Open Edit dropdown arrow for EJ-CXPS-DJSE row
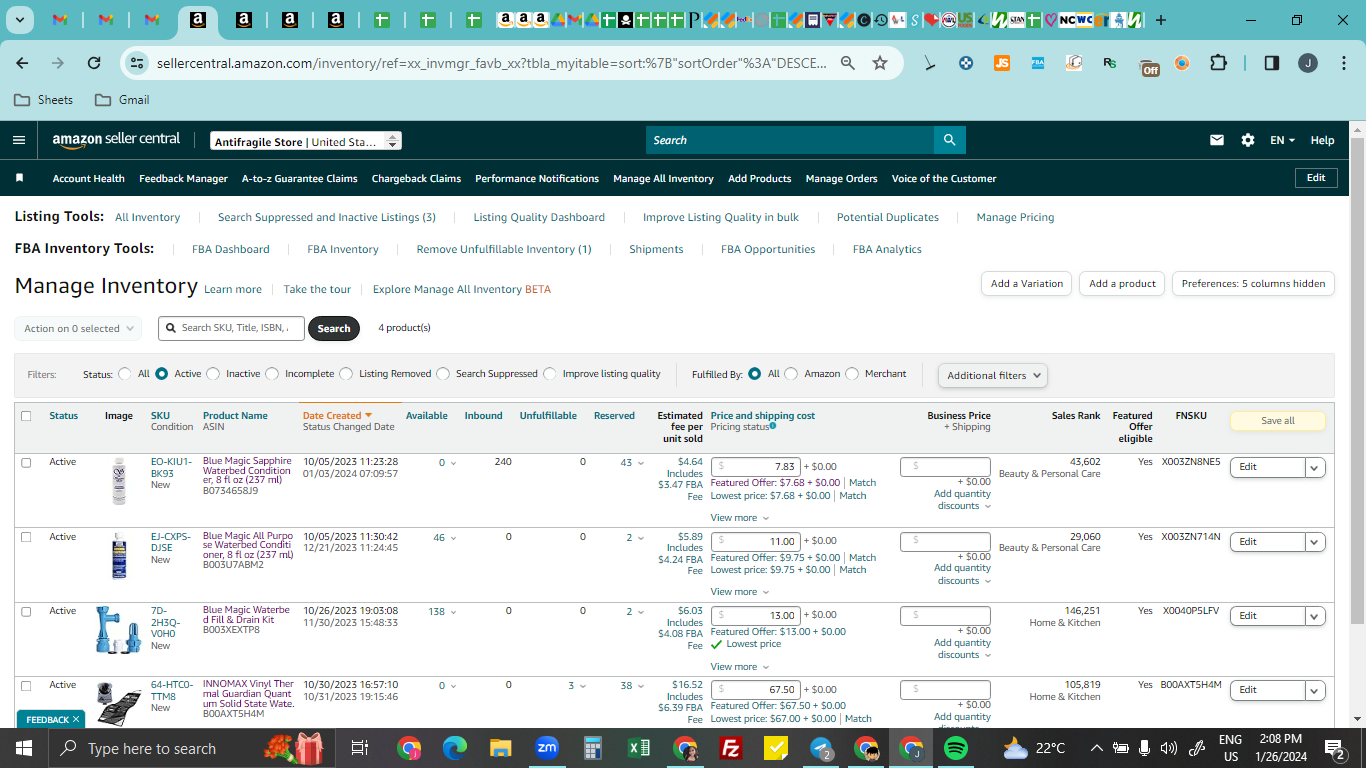The height and width of the screenshot is (768, 1366). pos(1315,542)
